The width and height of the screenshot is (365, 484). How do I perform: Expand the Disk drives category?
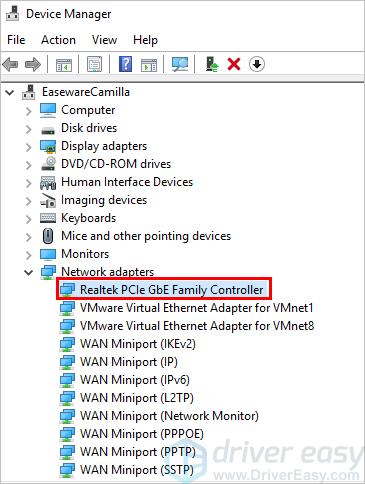29,129
